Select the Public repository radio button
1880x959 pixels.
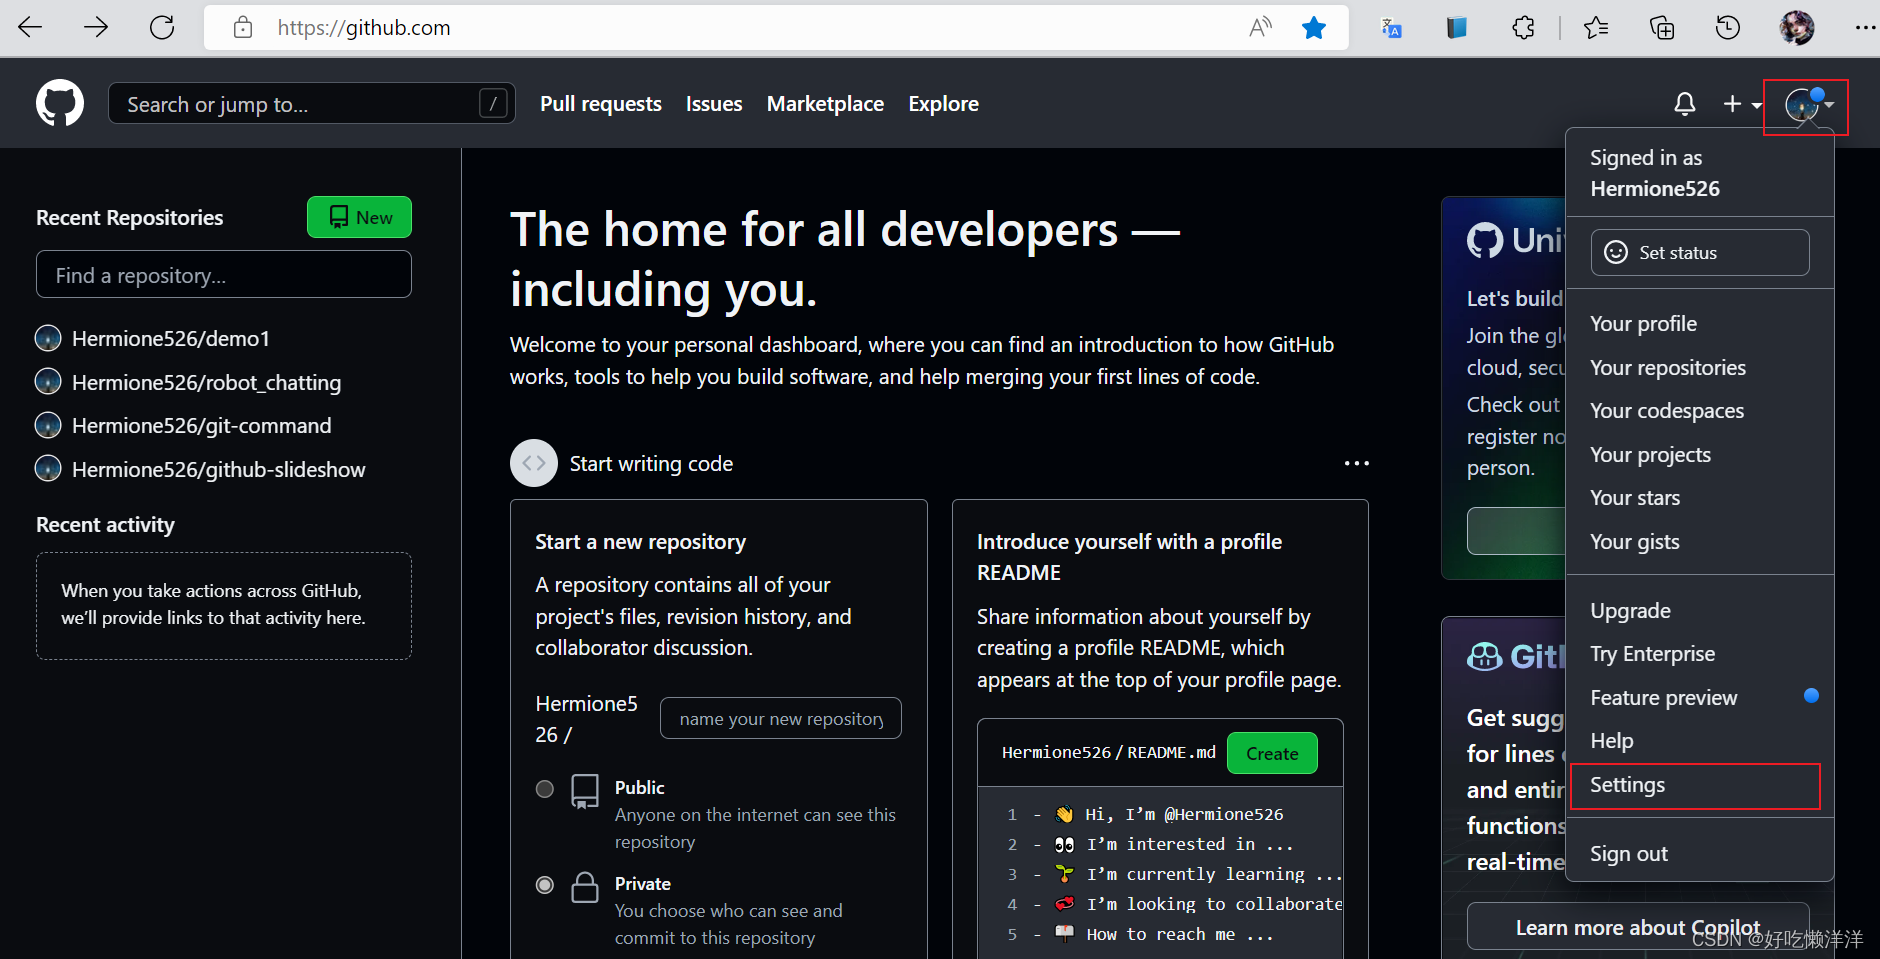tap(545, 789)
